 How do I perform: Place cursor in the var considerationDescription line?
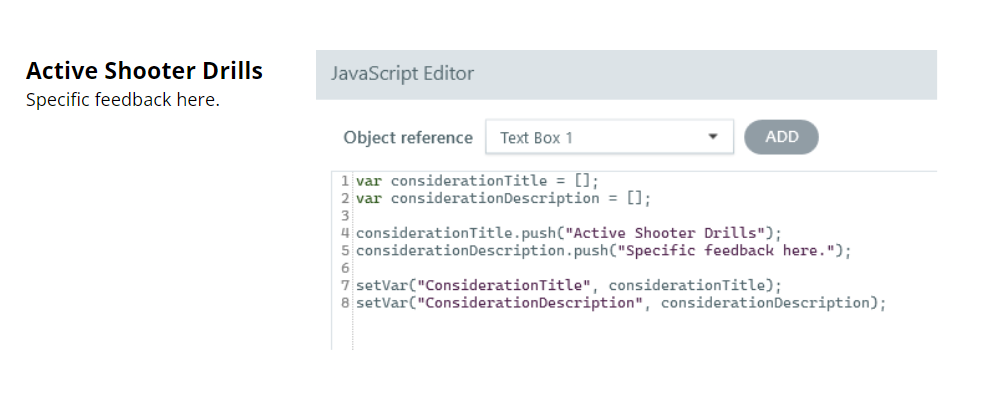[x=503, y=198]
